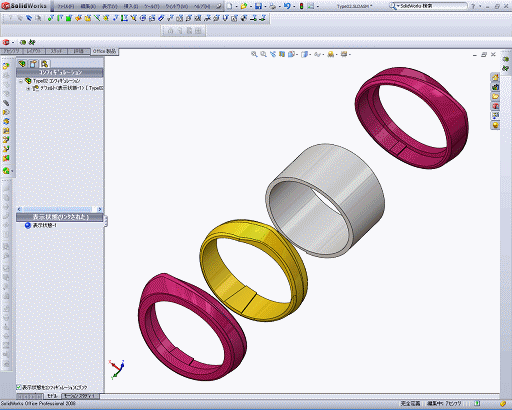
Task: Open the FeatureManager design tree tab icon
Action: [22, 64]
